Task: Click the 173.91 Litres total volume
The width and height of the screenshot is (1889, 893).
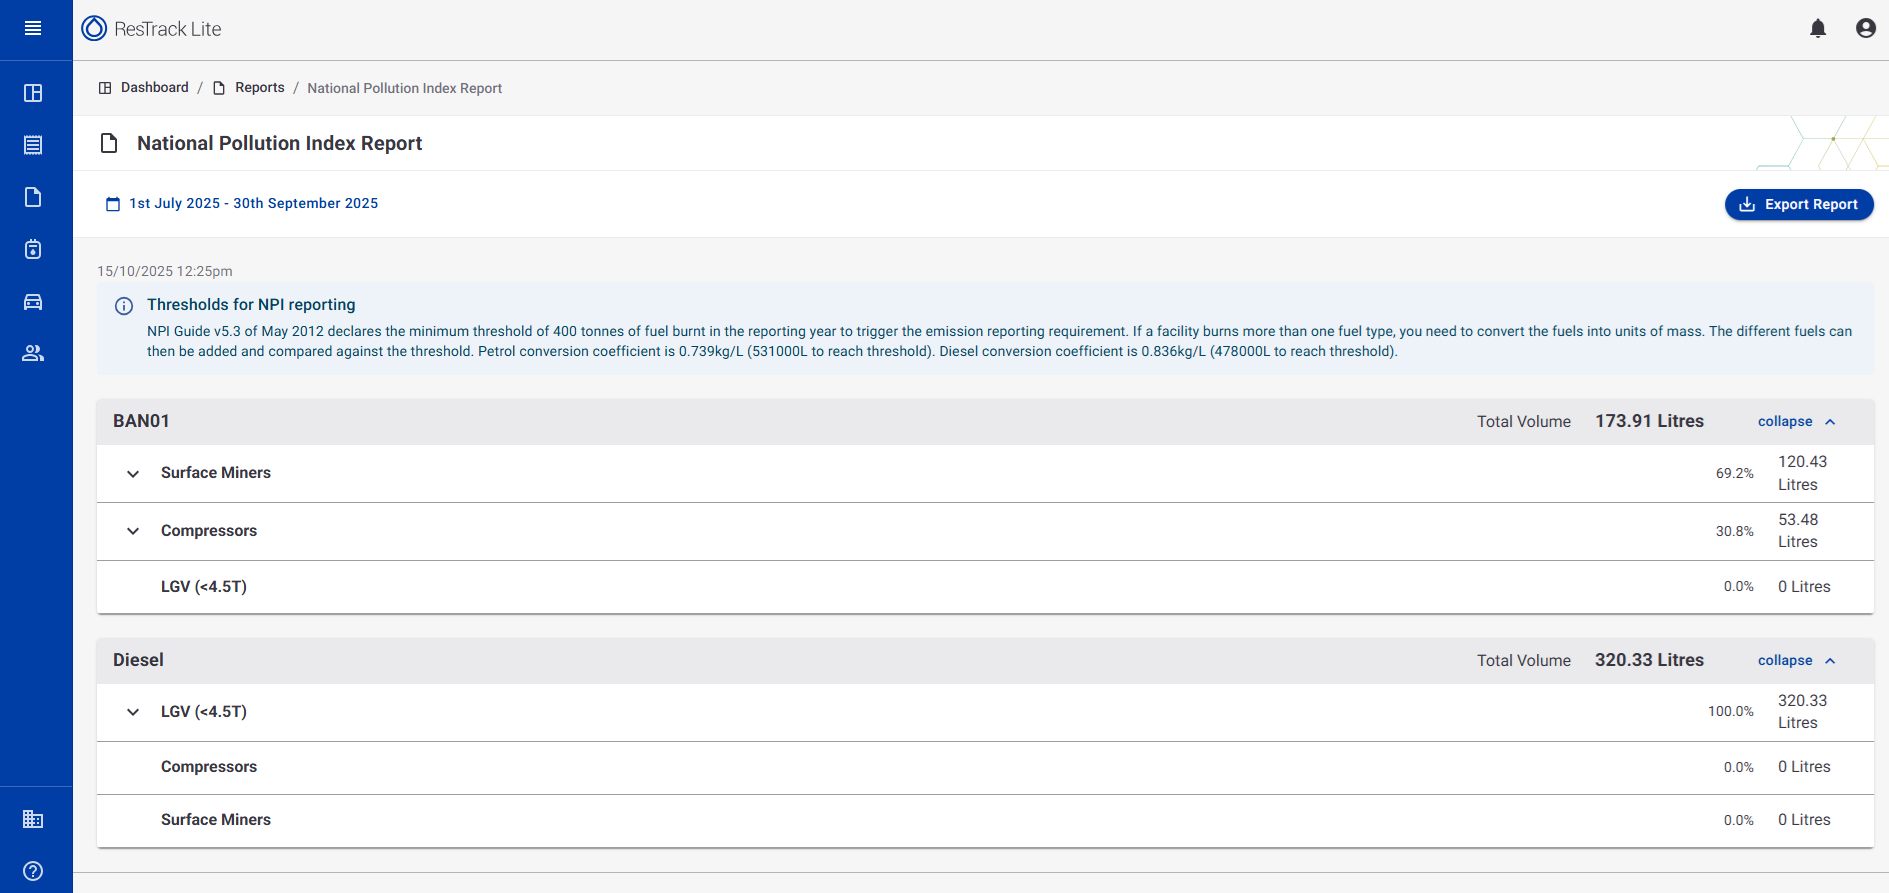Action: coord(1649,421)
